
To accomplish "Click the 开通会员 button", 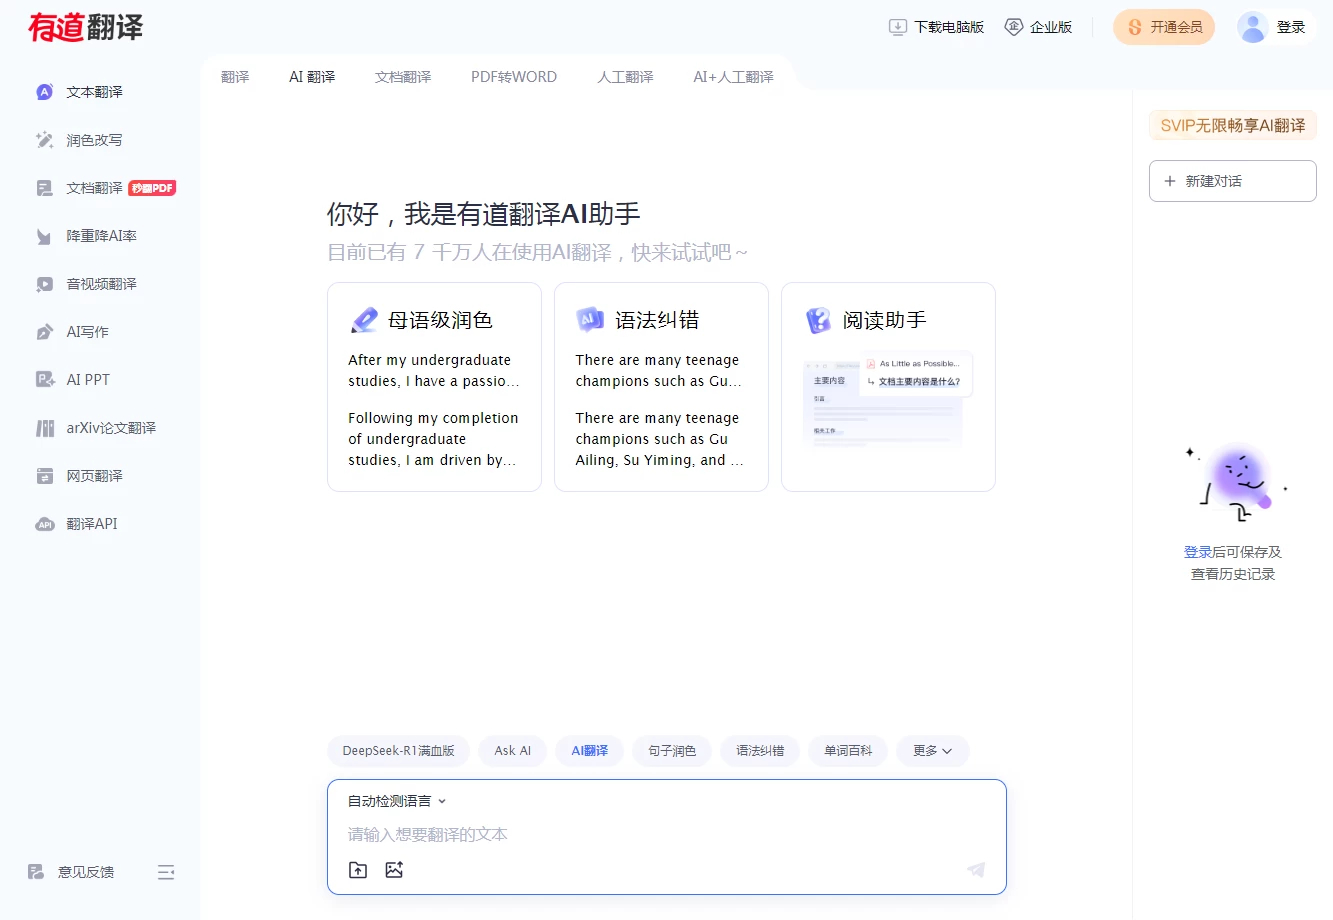I will click(x=1164, y=27).
